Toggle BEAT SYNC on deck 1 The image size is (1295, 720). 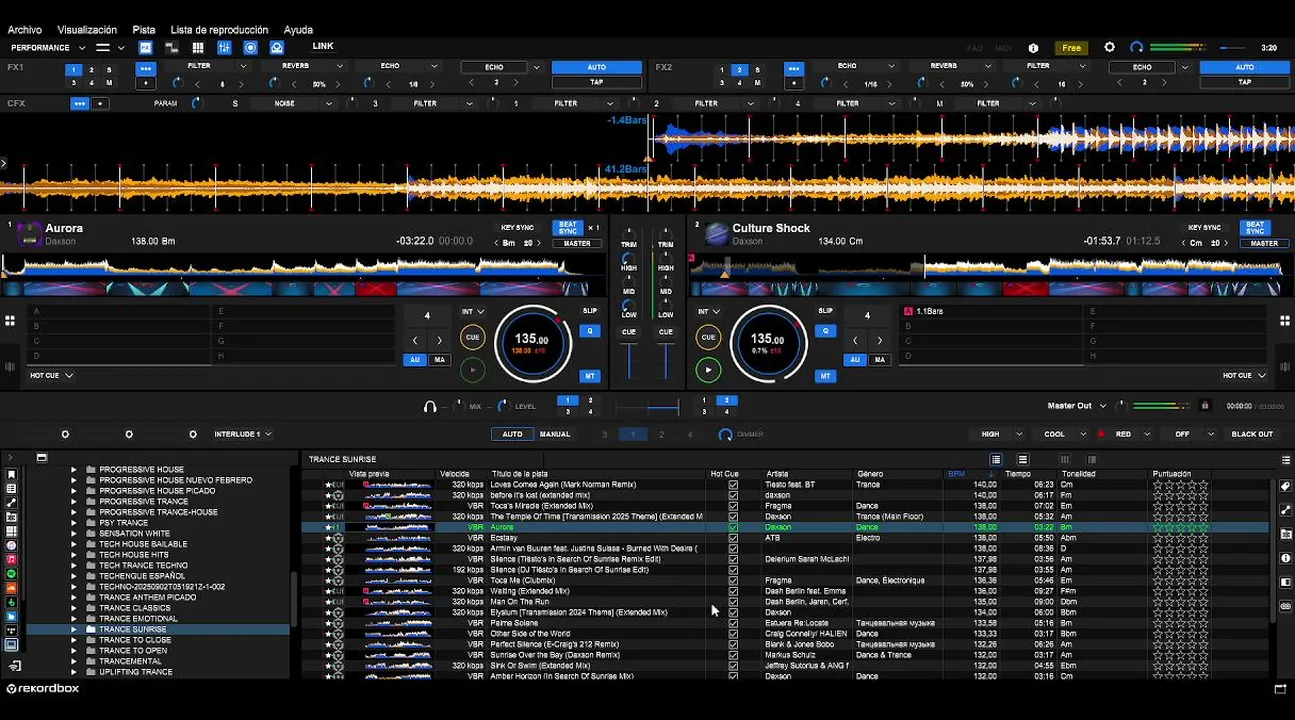[568, 228]
